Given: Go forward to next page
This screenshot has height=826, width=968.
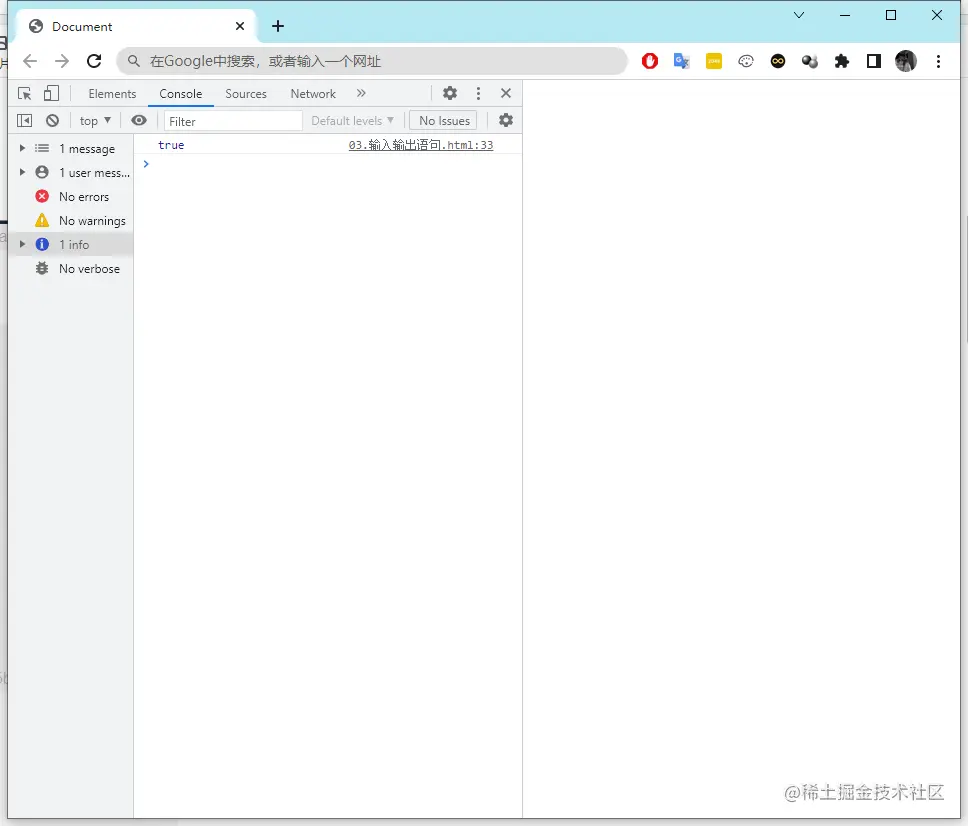Looking at the screenshot, I should pos(62,61).
